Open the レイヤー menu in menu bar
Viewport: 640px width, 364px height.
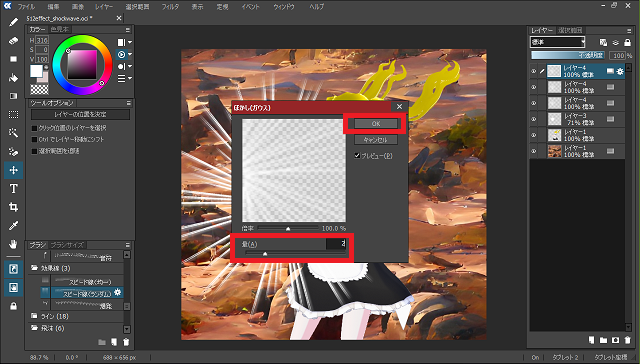pos(104,7)
